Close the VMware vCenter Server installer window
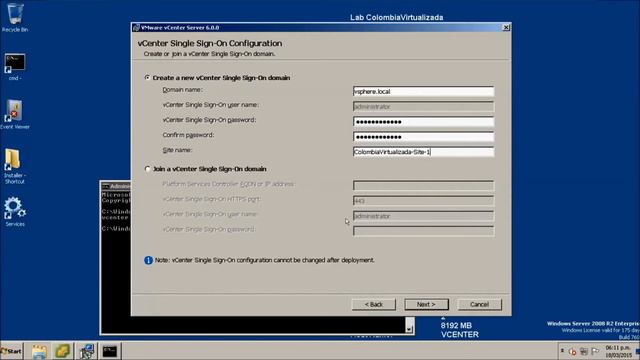Screen dimensions: 640x360 click(506, 27)
